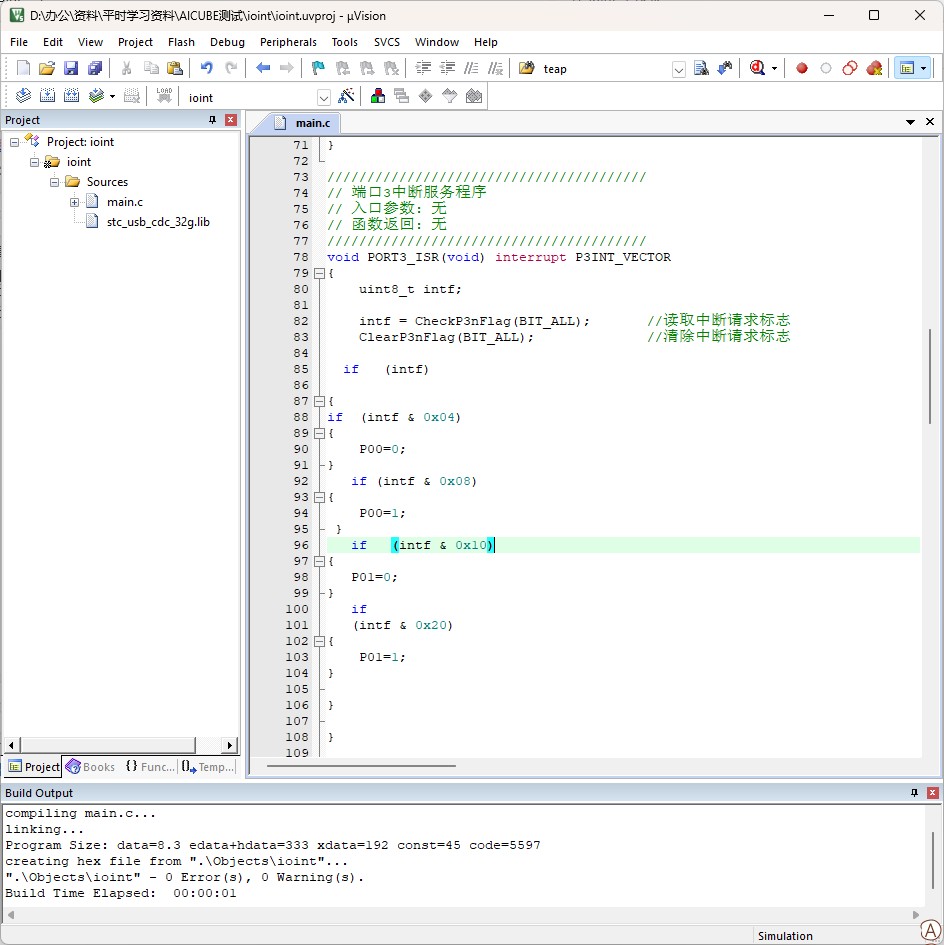
Task: Open the SVCS menu
Action: click(x=386, y=42)
